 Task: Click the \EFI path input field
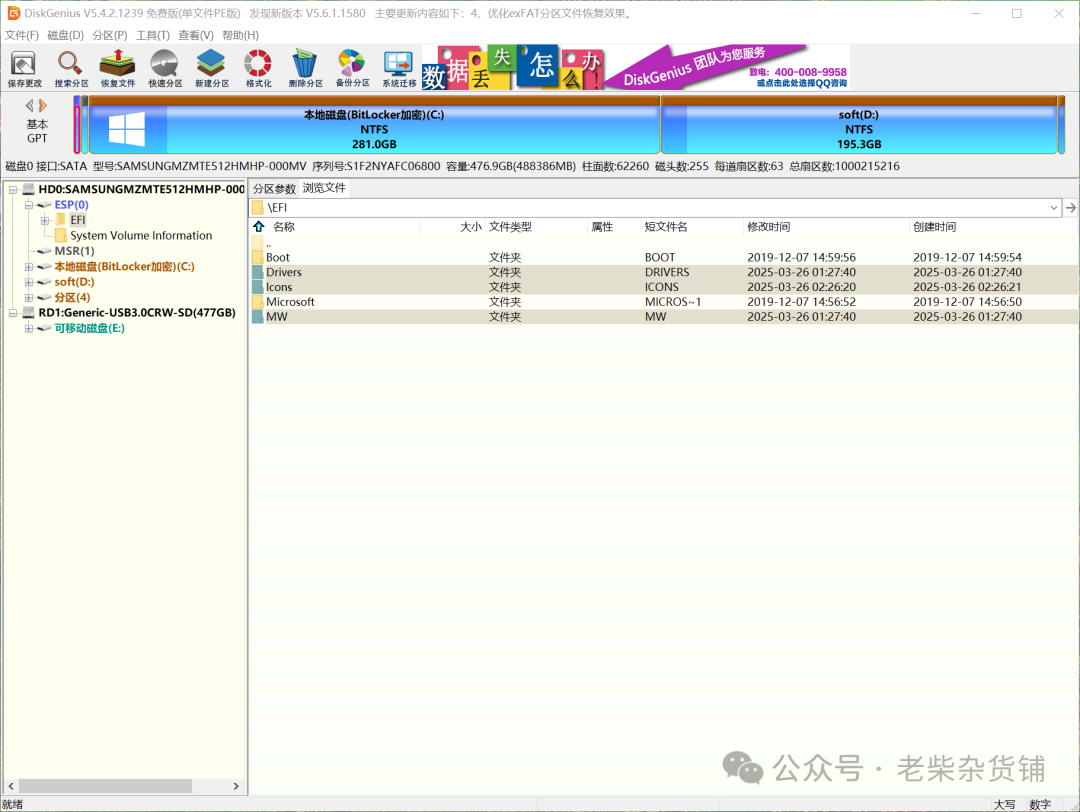(654, 207)
